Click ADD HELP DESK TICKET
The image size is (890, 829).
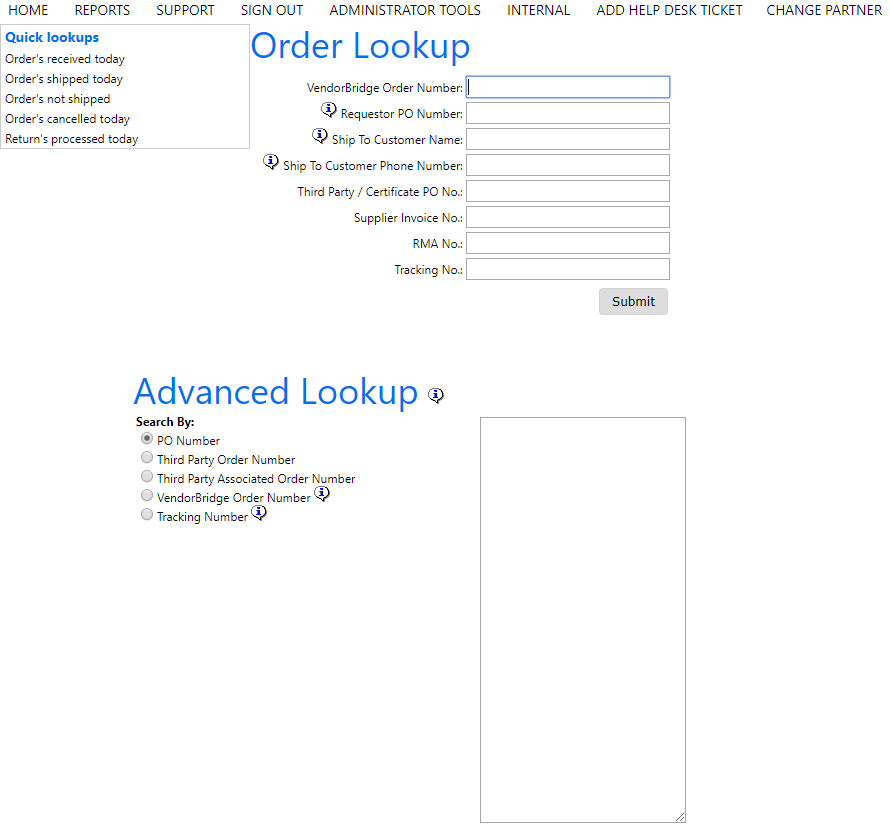click(x=669, y=10)
